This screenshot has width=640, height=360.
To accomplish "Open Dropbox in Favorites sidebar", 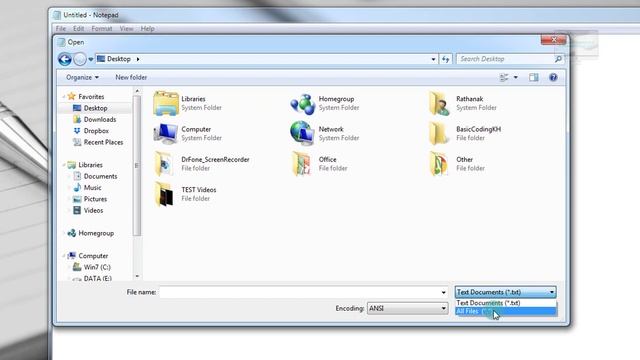I will tap(91, 131).
